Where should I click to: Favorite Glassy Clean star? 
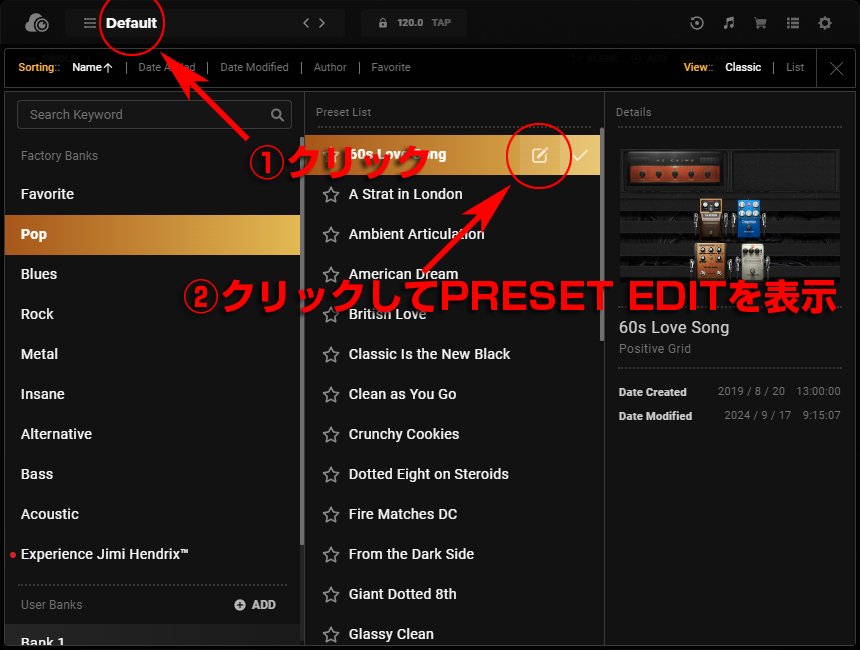331,635
